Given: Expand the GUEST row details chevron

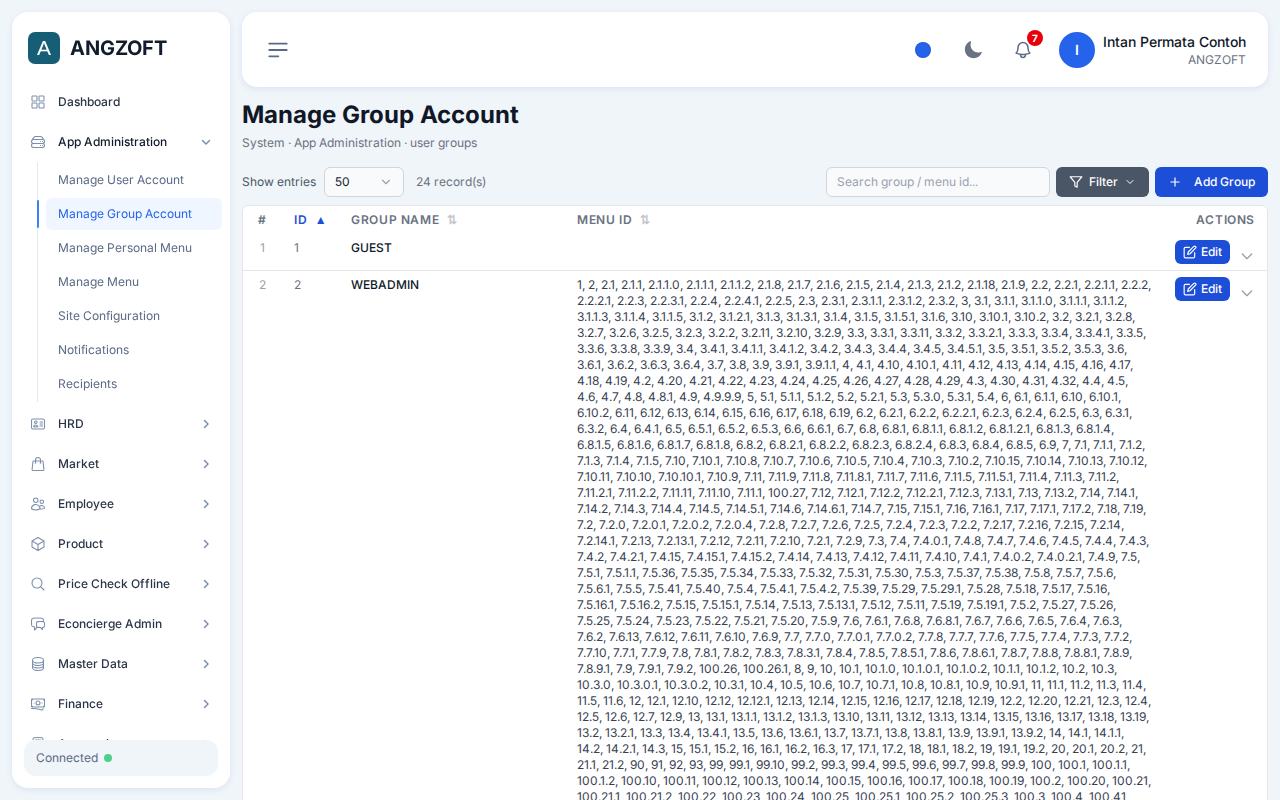Looking at the screenshot, I should (1247, 256).
